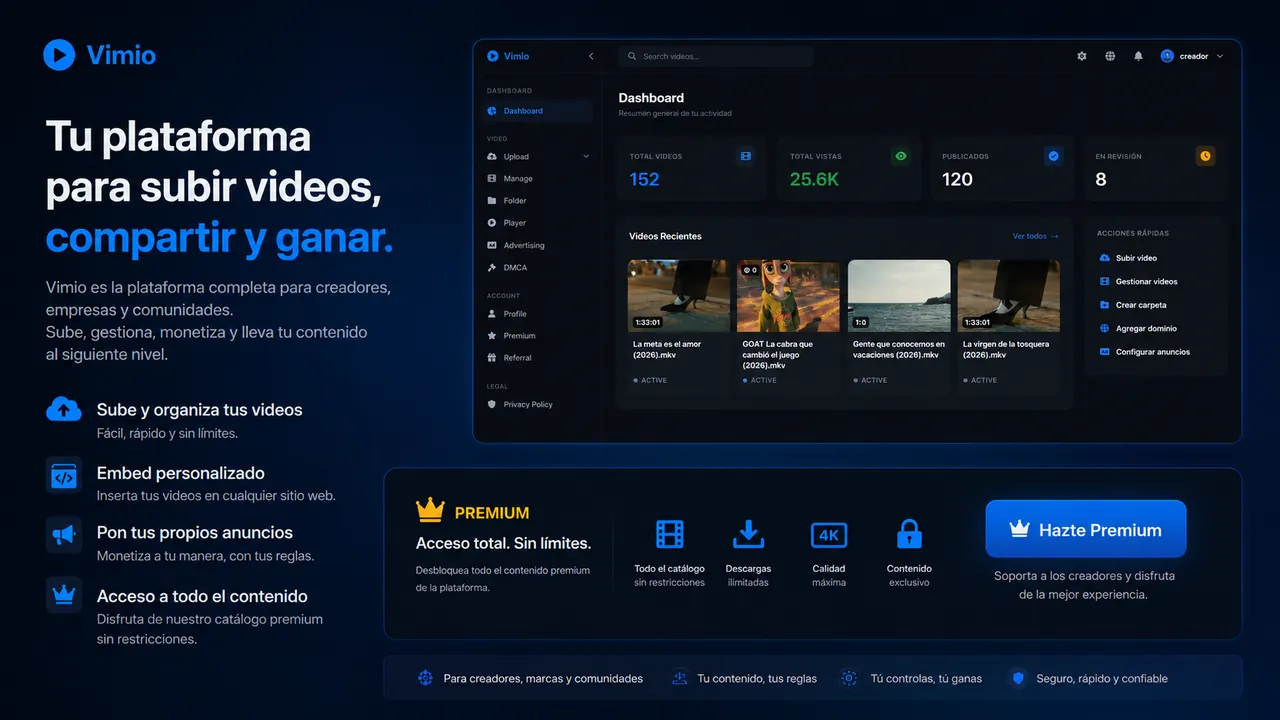1280x720 pixels.
Task: Click the Search videos field
Action: (x=716, y=56)
